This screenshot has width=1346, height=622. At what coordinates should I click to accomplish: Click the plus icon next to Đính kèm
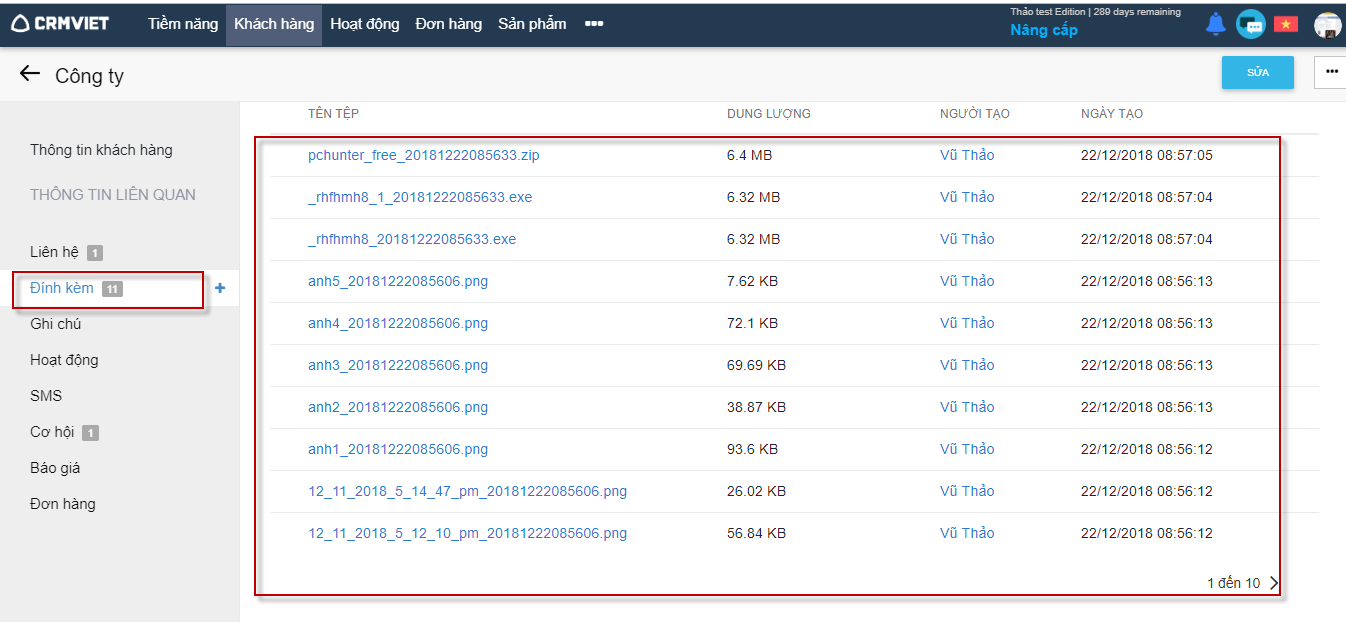220,288
